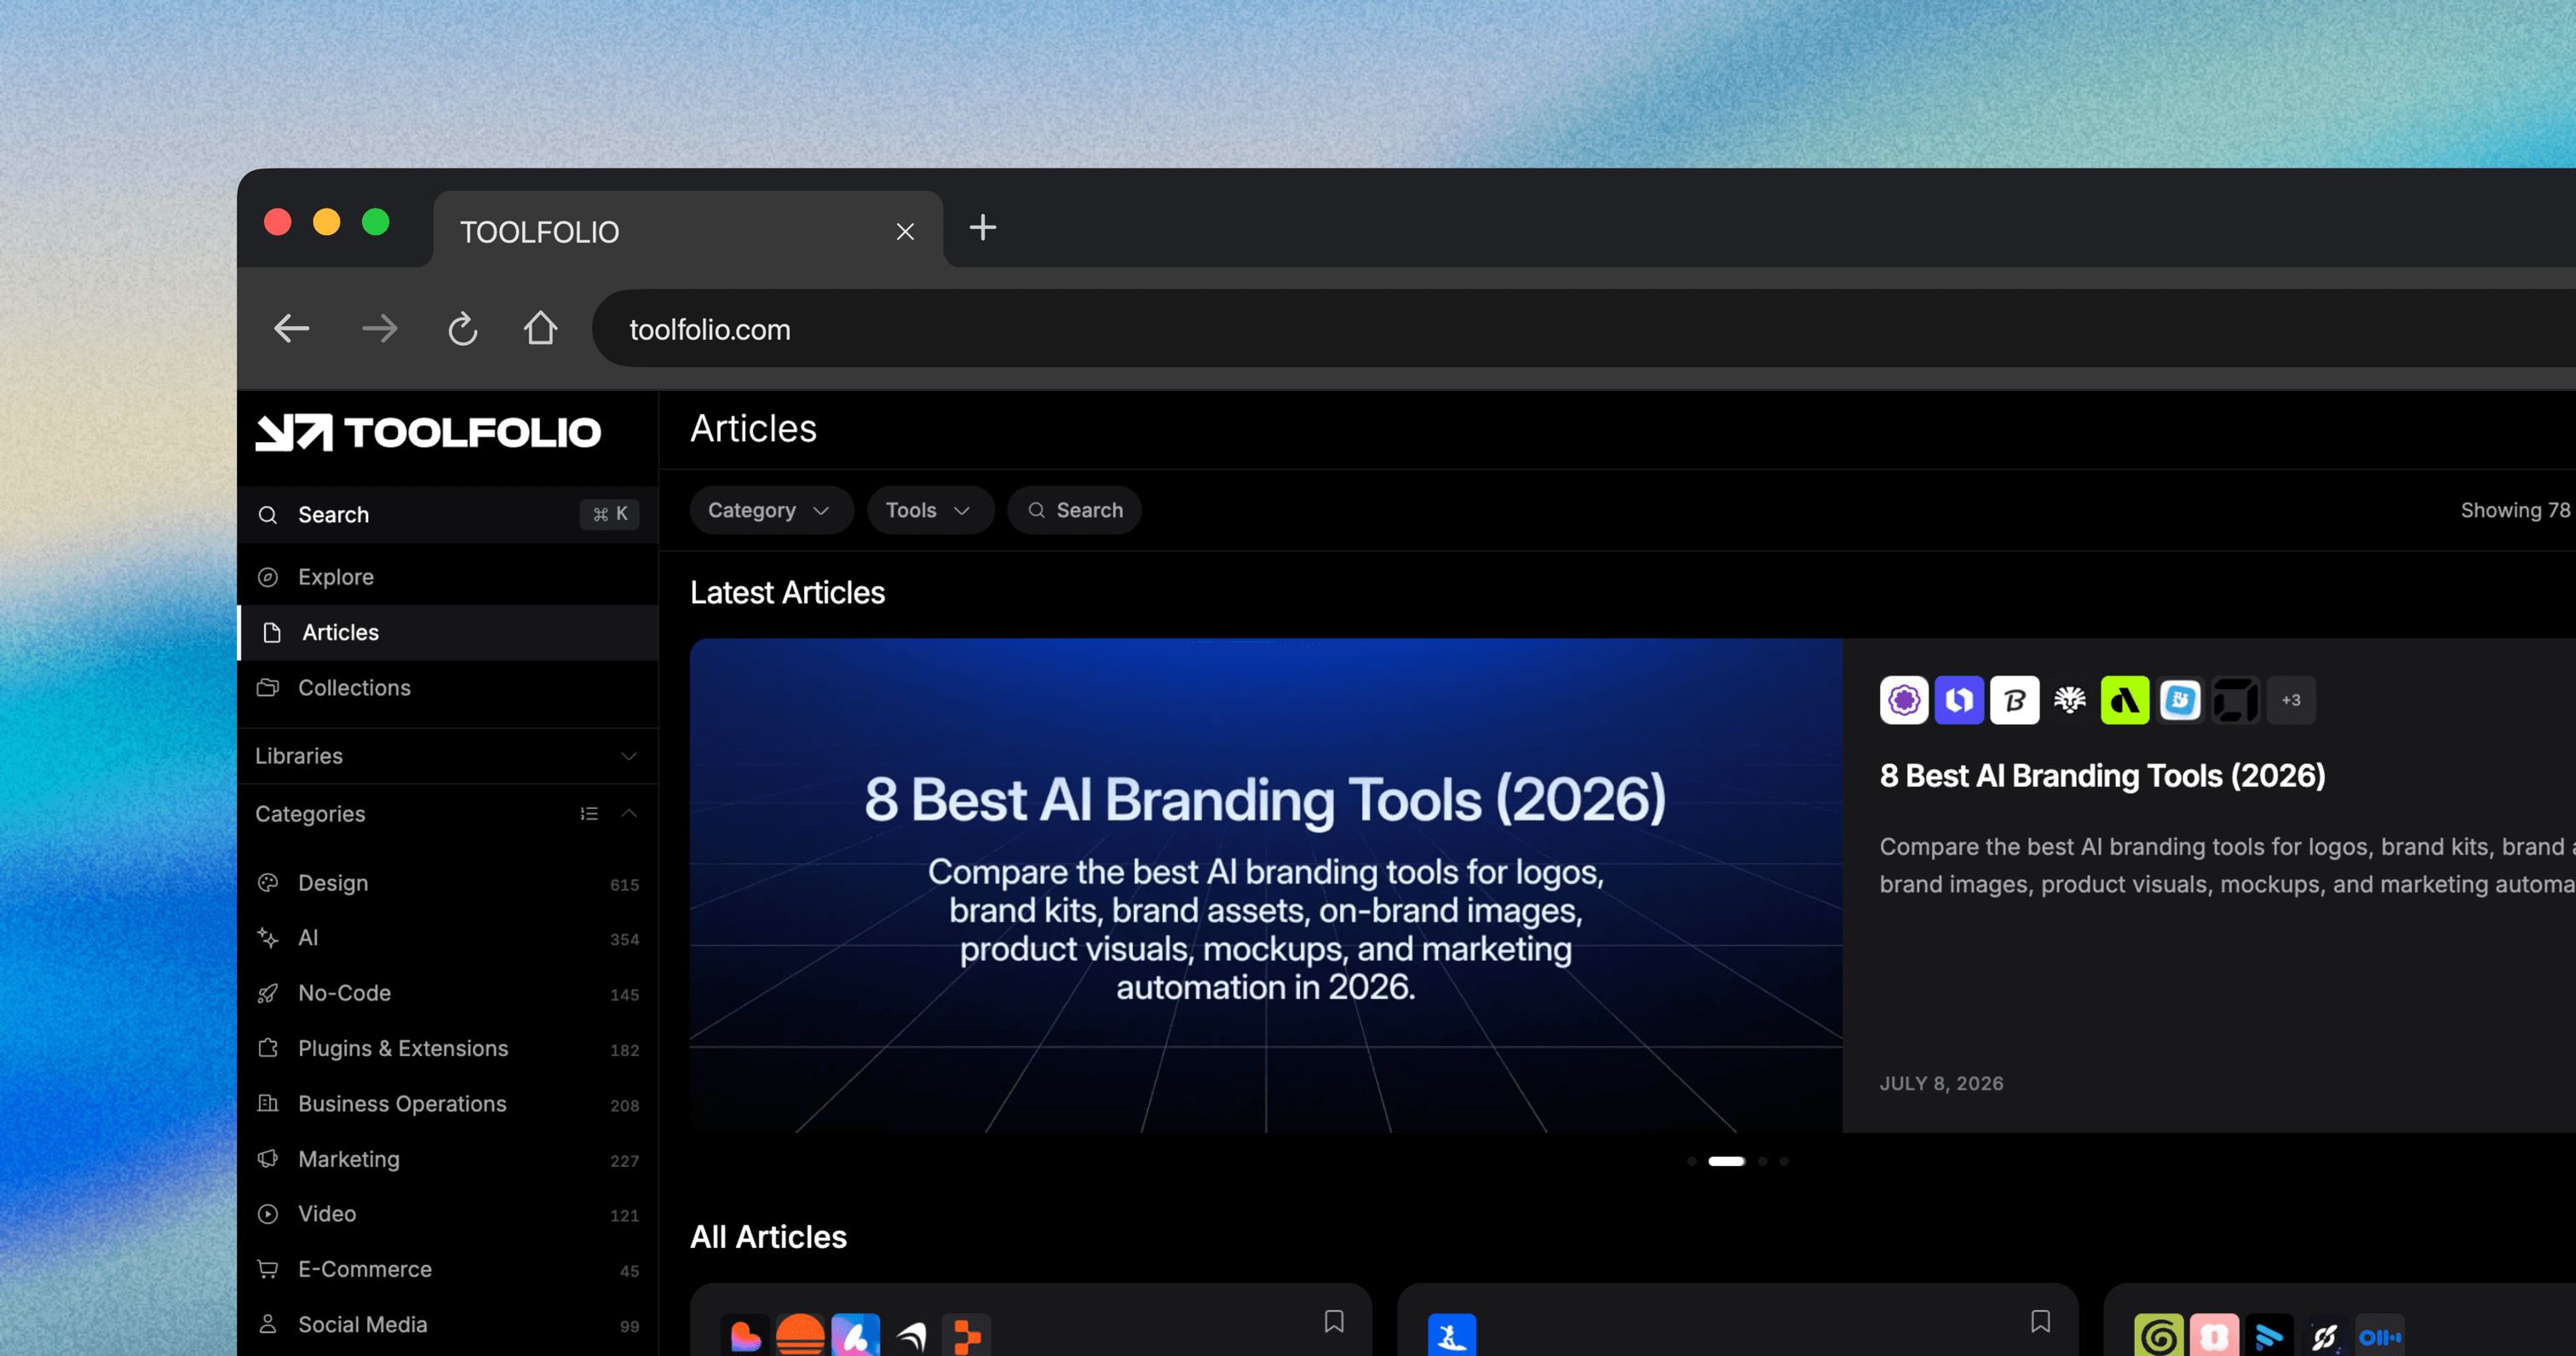This screenshot has width=2576, height=1356.
Task: Click the first purple flower tool icon
Action: (1904, 700)
